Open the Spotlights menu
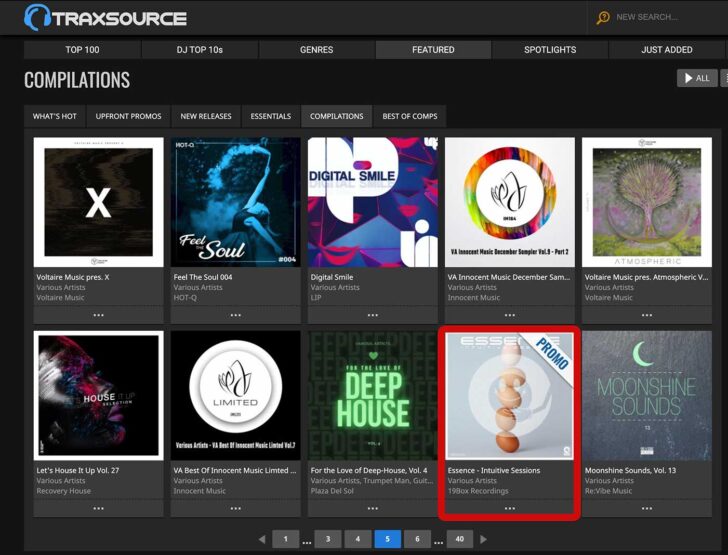Viewport: 728px width, 555px height. click(550, 50)
